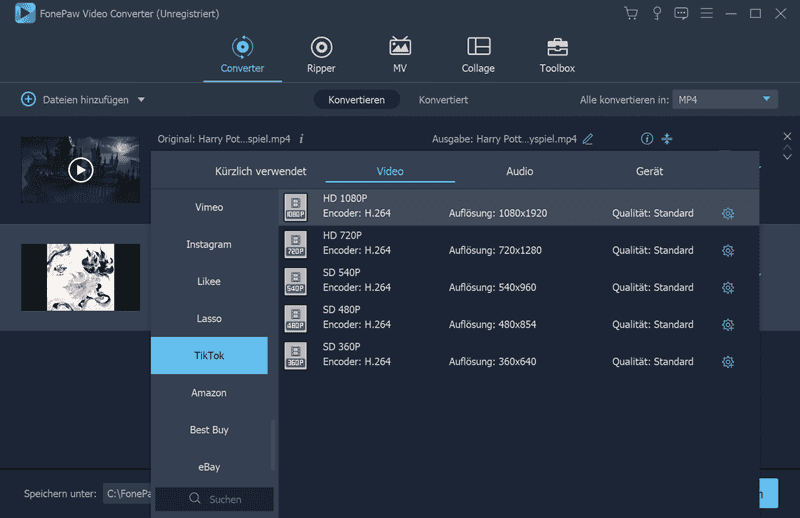Viewport: 800px width, 518px height.
Task: Choose the SD 540P preset
Action: pyautogui.click(x=519, y=281)
